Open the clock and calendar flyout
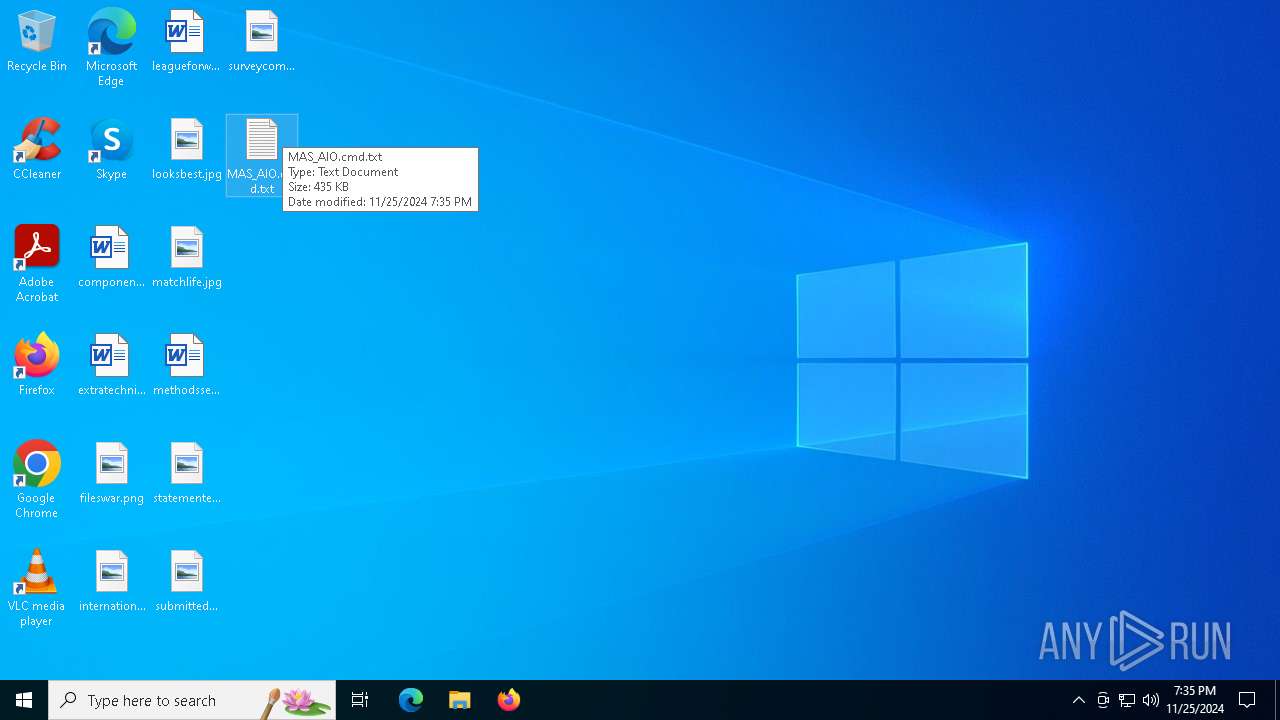 click(1195, 700)
